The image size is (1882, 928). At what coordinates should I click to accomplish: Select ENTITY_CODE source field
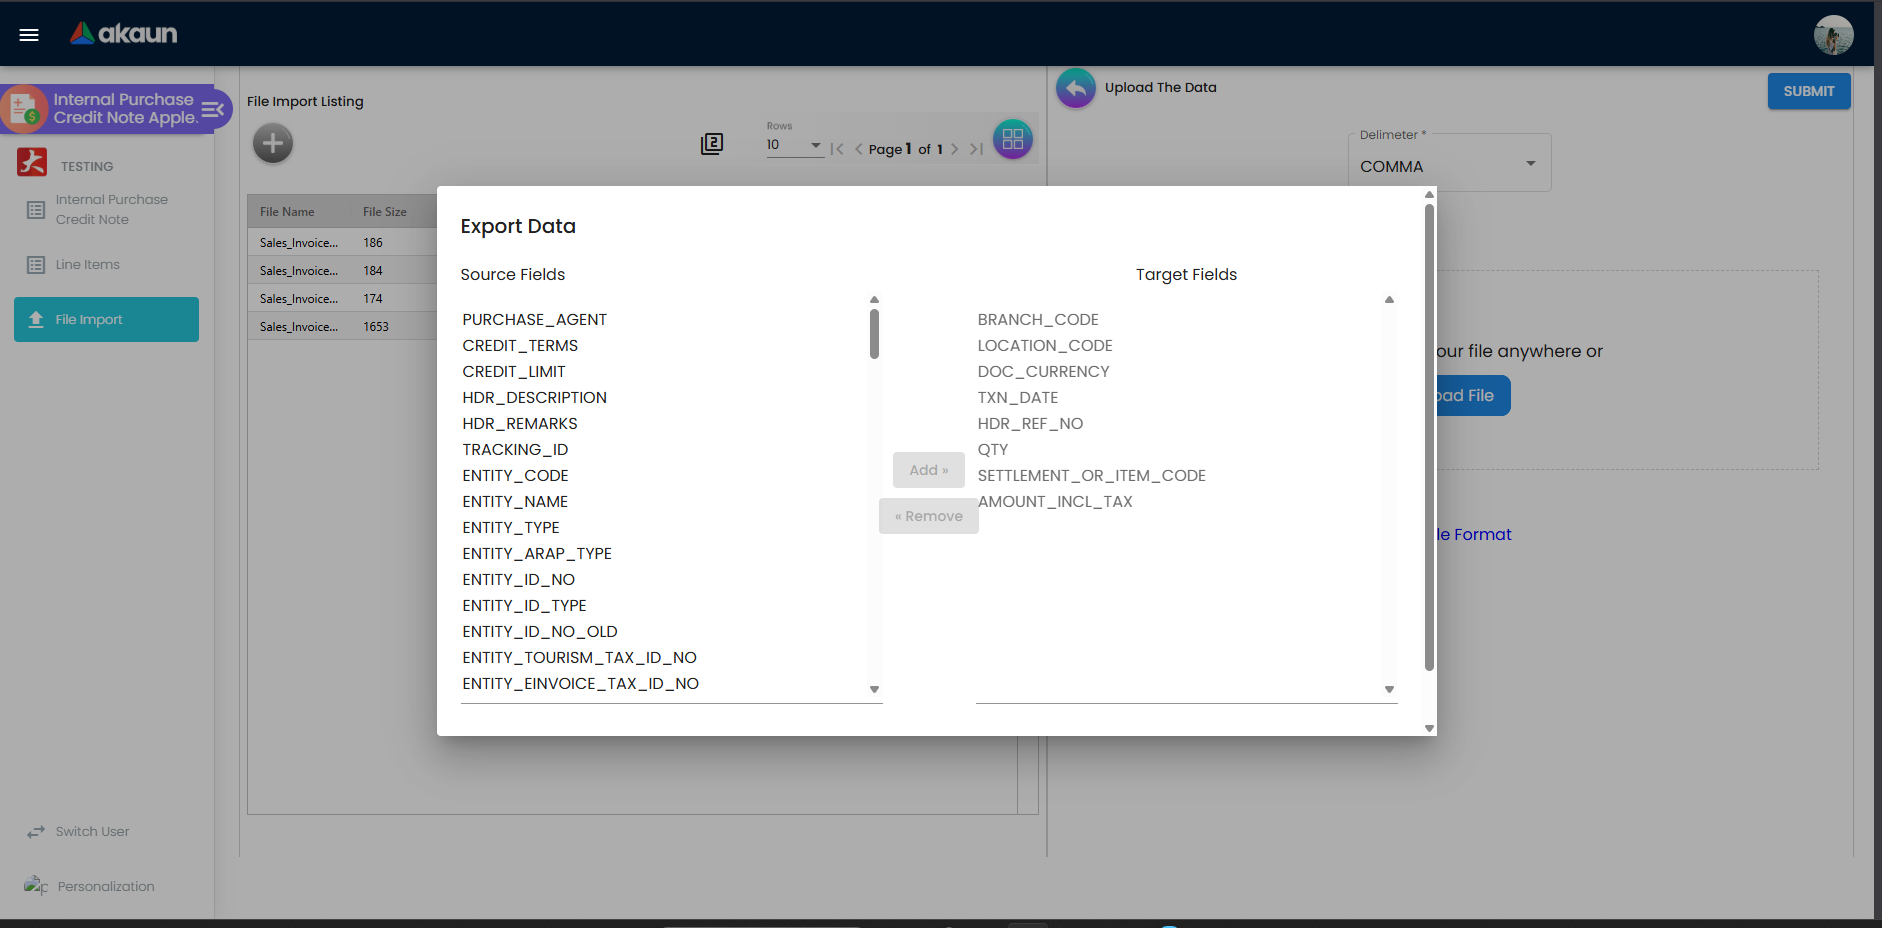[x=664, y=476]
